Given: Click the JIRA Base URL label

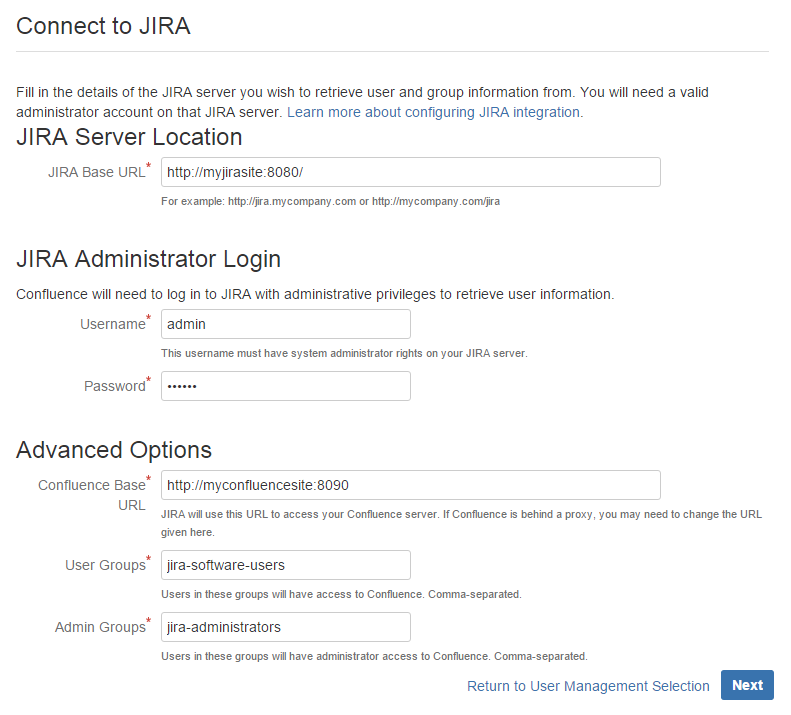Looking at the screenshot, I should point(96,172).
